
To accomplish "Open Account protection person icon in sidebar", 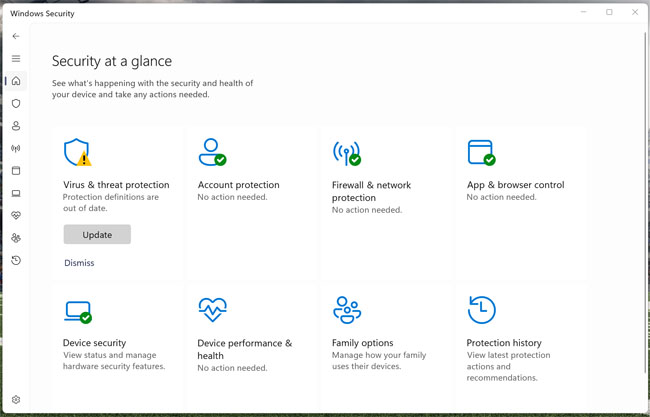I will (x=16, y=126).
